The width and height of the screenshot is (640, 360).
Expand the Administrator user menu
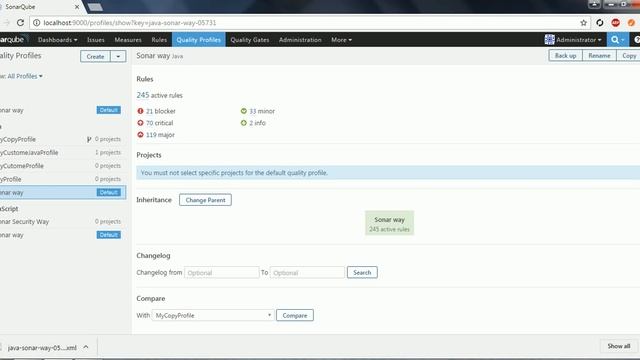579,40
